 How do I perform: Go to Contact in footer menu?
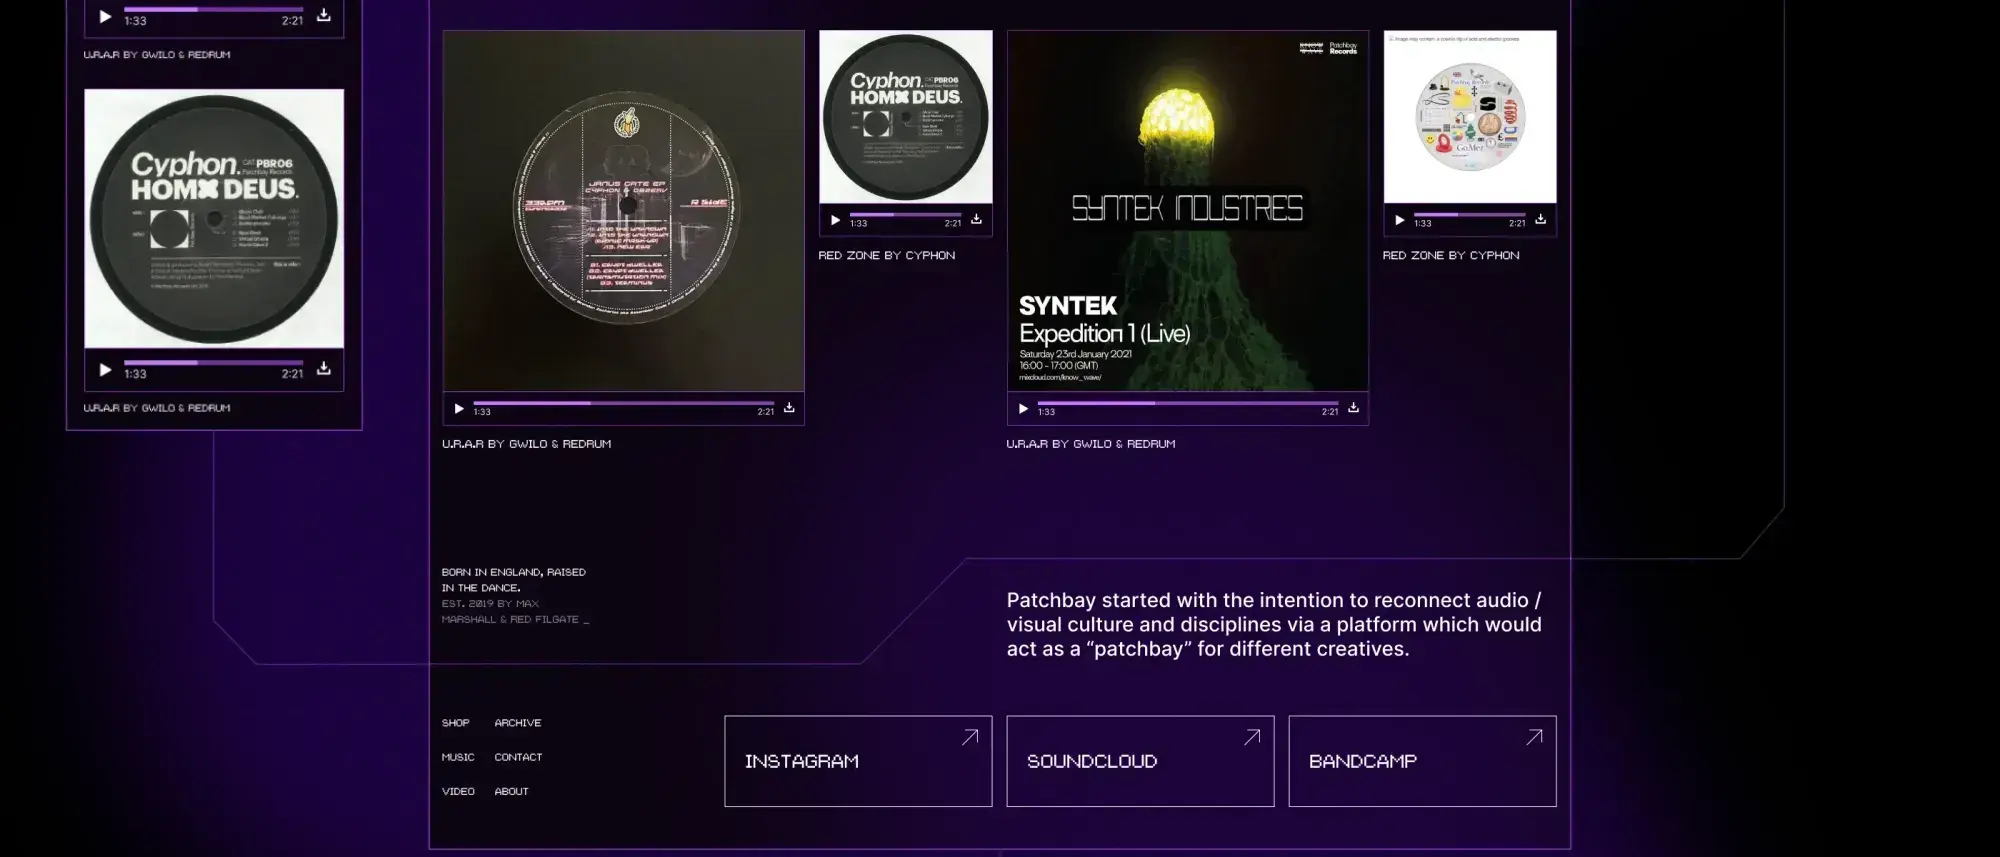coord(518,757)
